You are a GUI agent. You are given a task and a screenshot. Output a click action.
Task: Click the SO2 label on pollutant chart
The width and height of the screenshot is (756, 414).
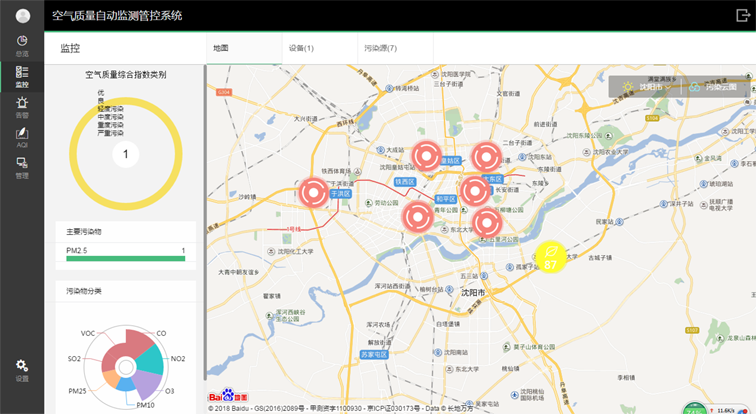click(74, 359)
